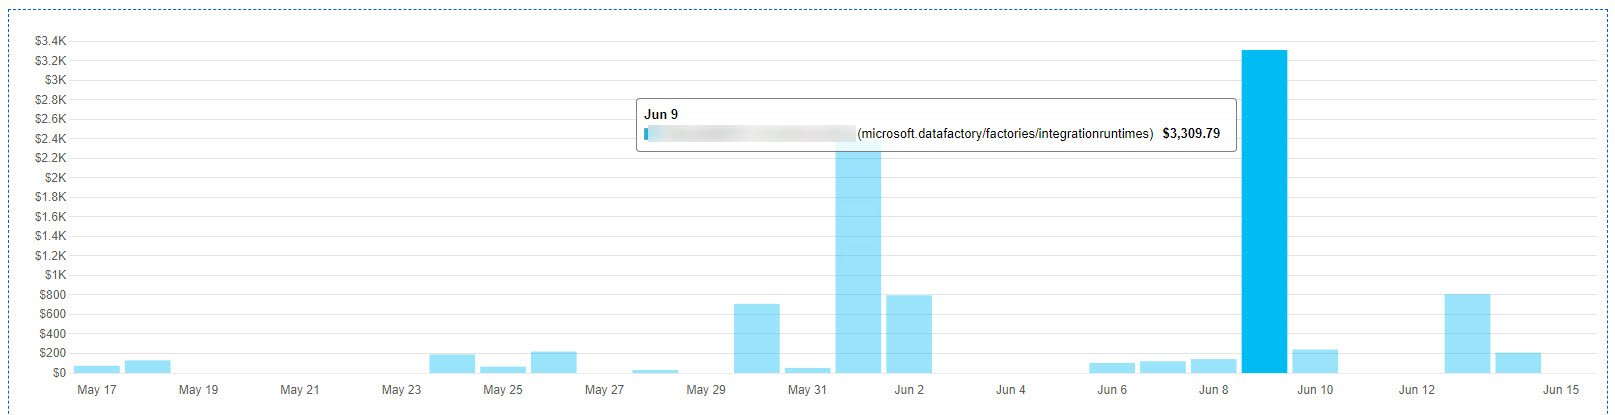Viewport: 1615px width, 415px height.
Task: Click the Jun 7 bar
Action: coord(1163,367)
